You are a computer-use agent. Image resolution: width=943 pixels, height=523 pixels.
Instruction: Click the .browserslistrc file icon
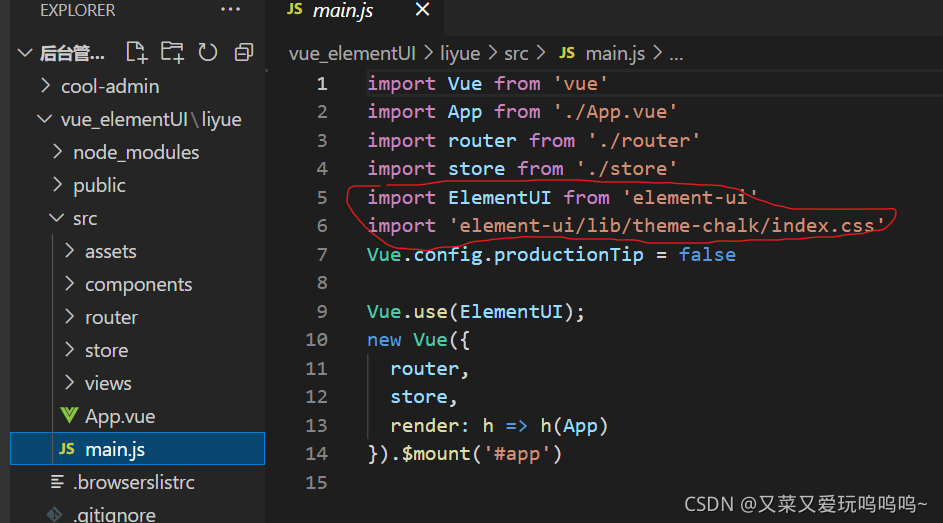pos(57,482)
